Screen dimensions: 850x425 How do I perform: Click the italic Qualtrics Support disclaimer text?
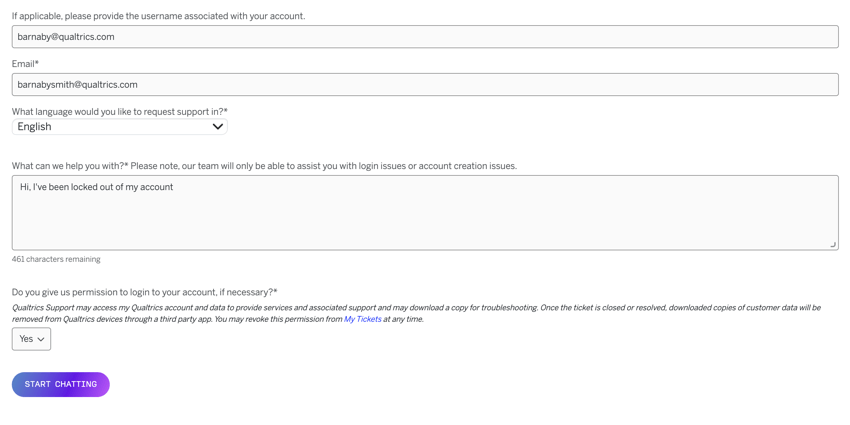(x=416, y=313)
